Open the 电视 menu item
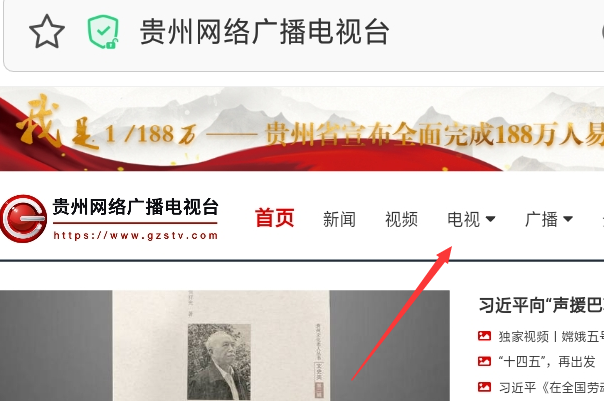The width and height of the screenshot is (604, 401). coord(463,219)
